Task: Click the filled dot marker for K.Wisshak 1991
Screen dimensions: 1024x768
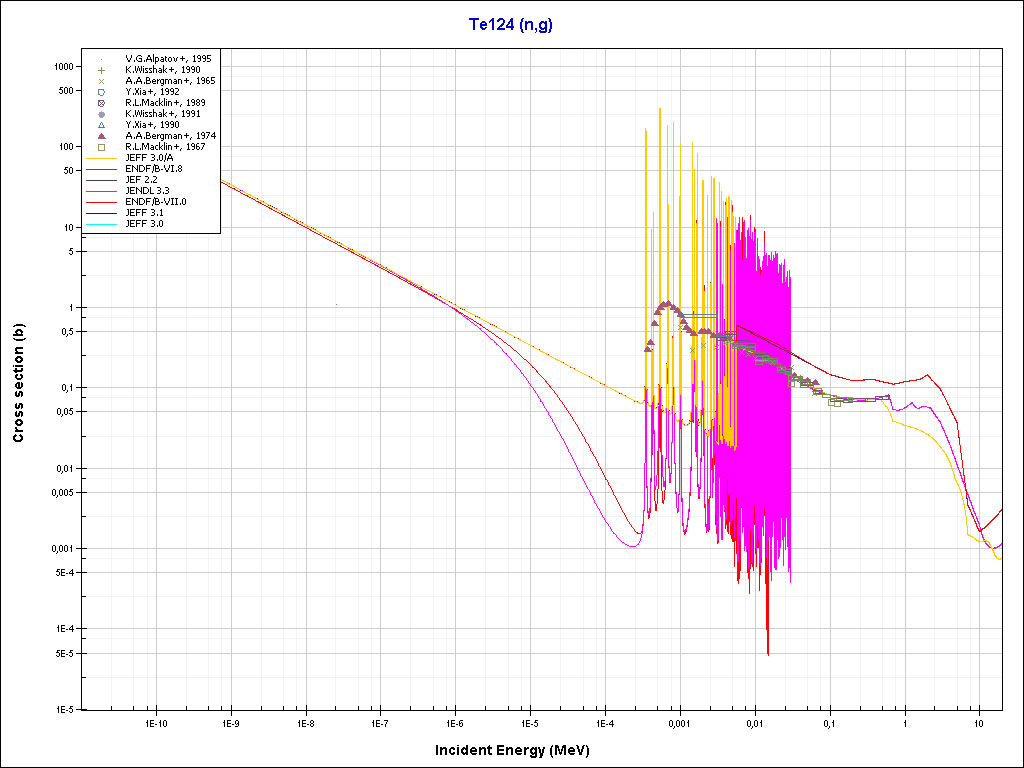Action: [101, 114]
